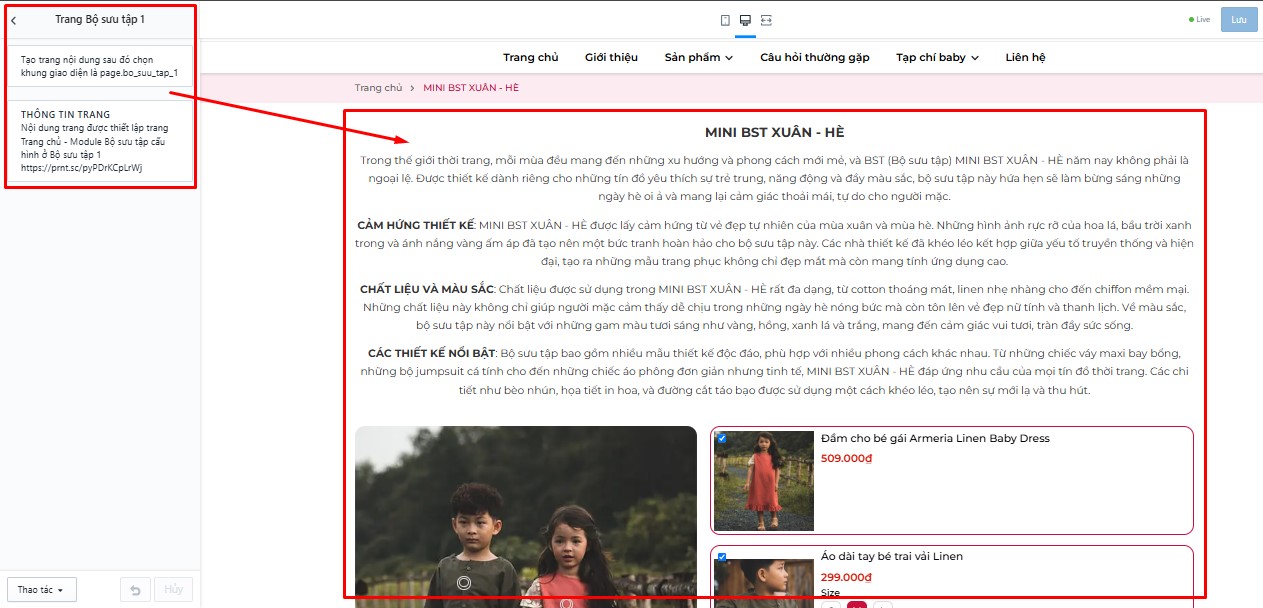1263x608 pixels.
Task: Open Đầm cho bé gái Armeria product link
Action: [935, 439]
